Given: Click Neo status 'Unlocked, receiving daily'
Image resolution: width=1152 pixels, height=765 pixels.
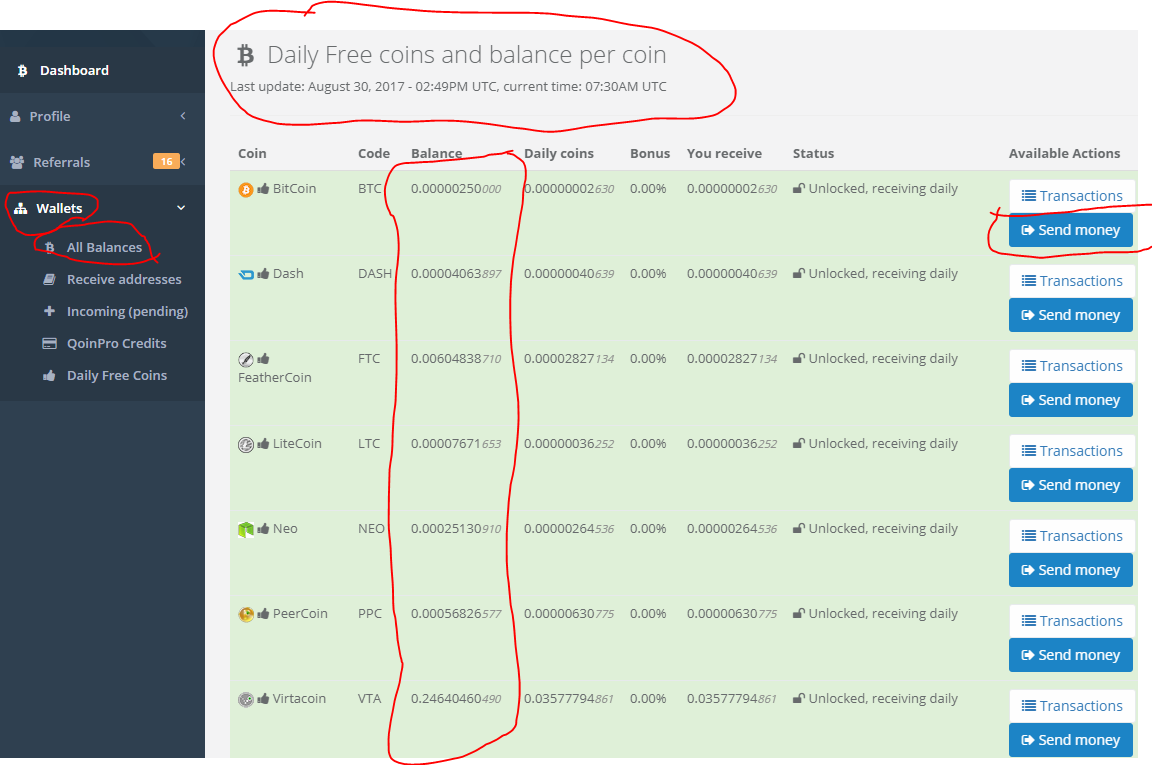Looking at the screenshot, I should (x=883, y=528).
